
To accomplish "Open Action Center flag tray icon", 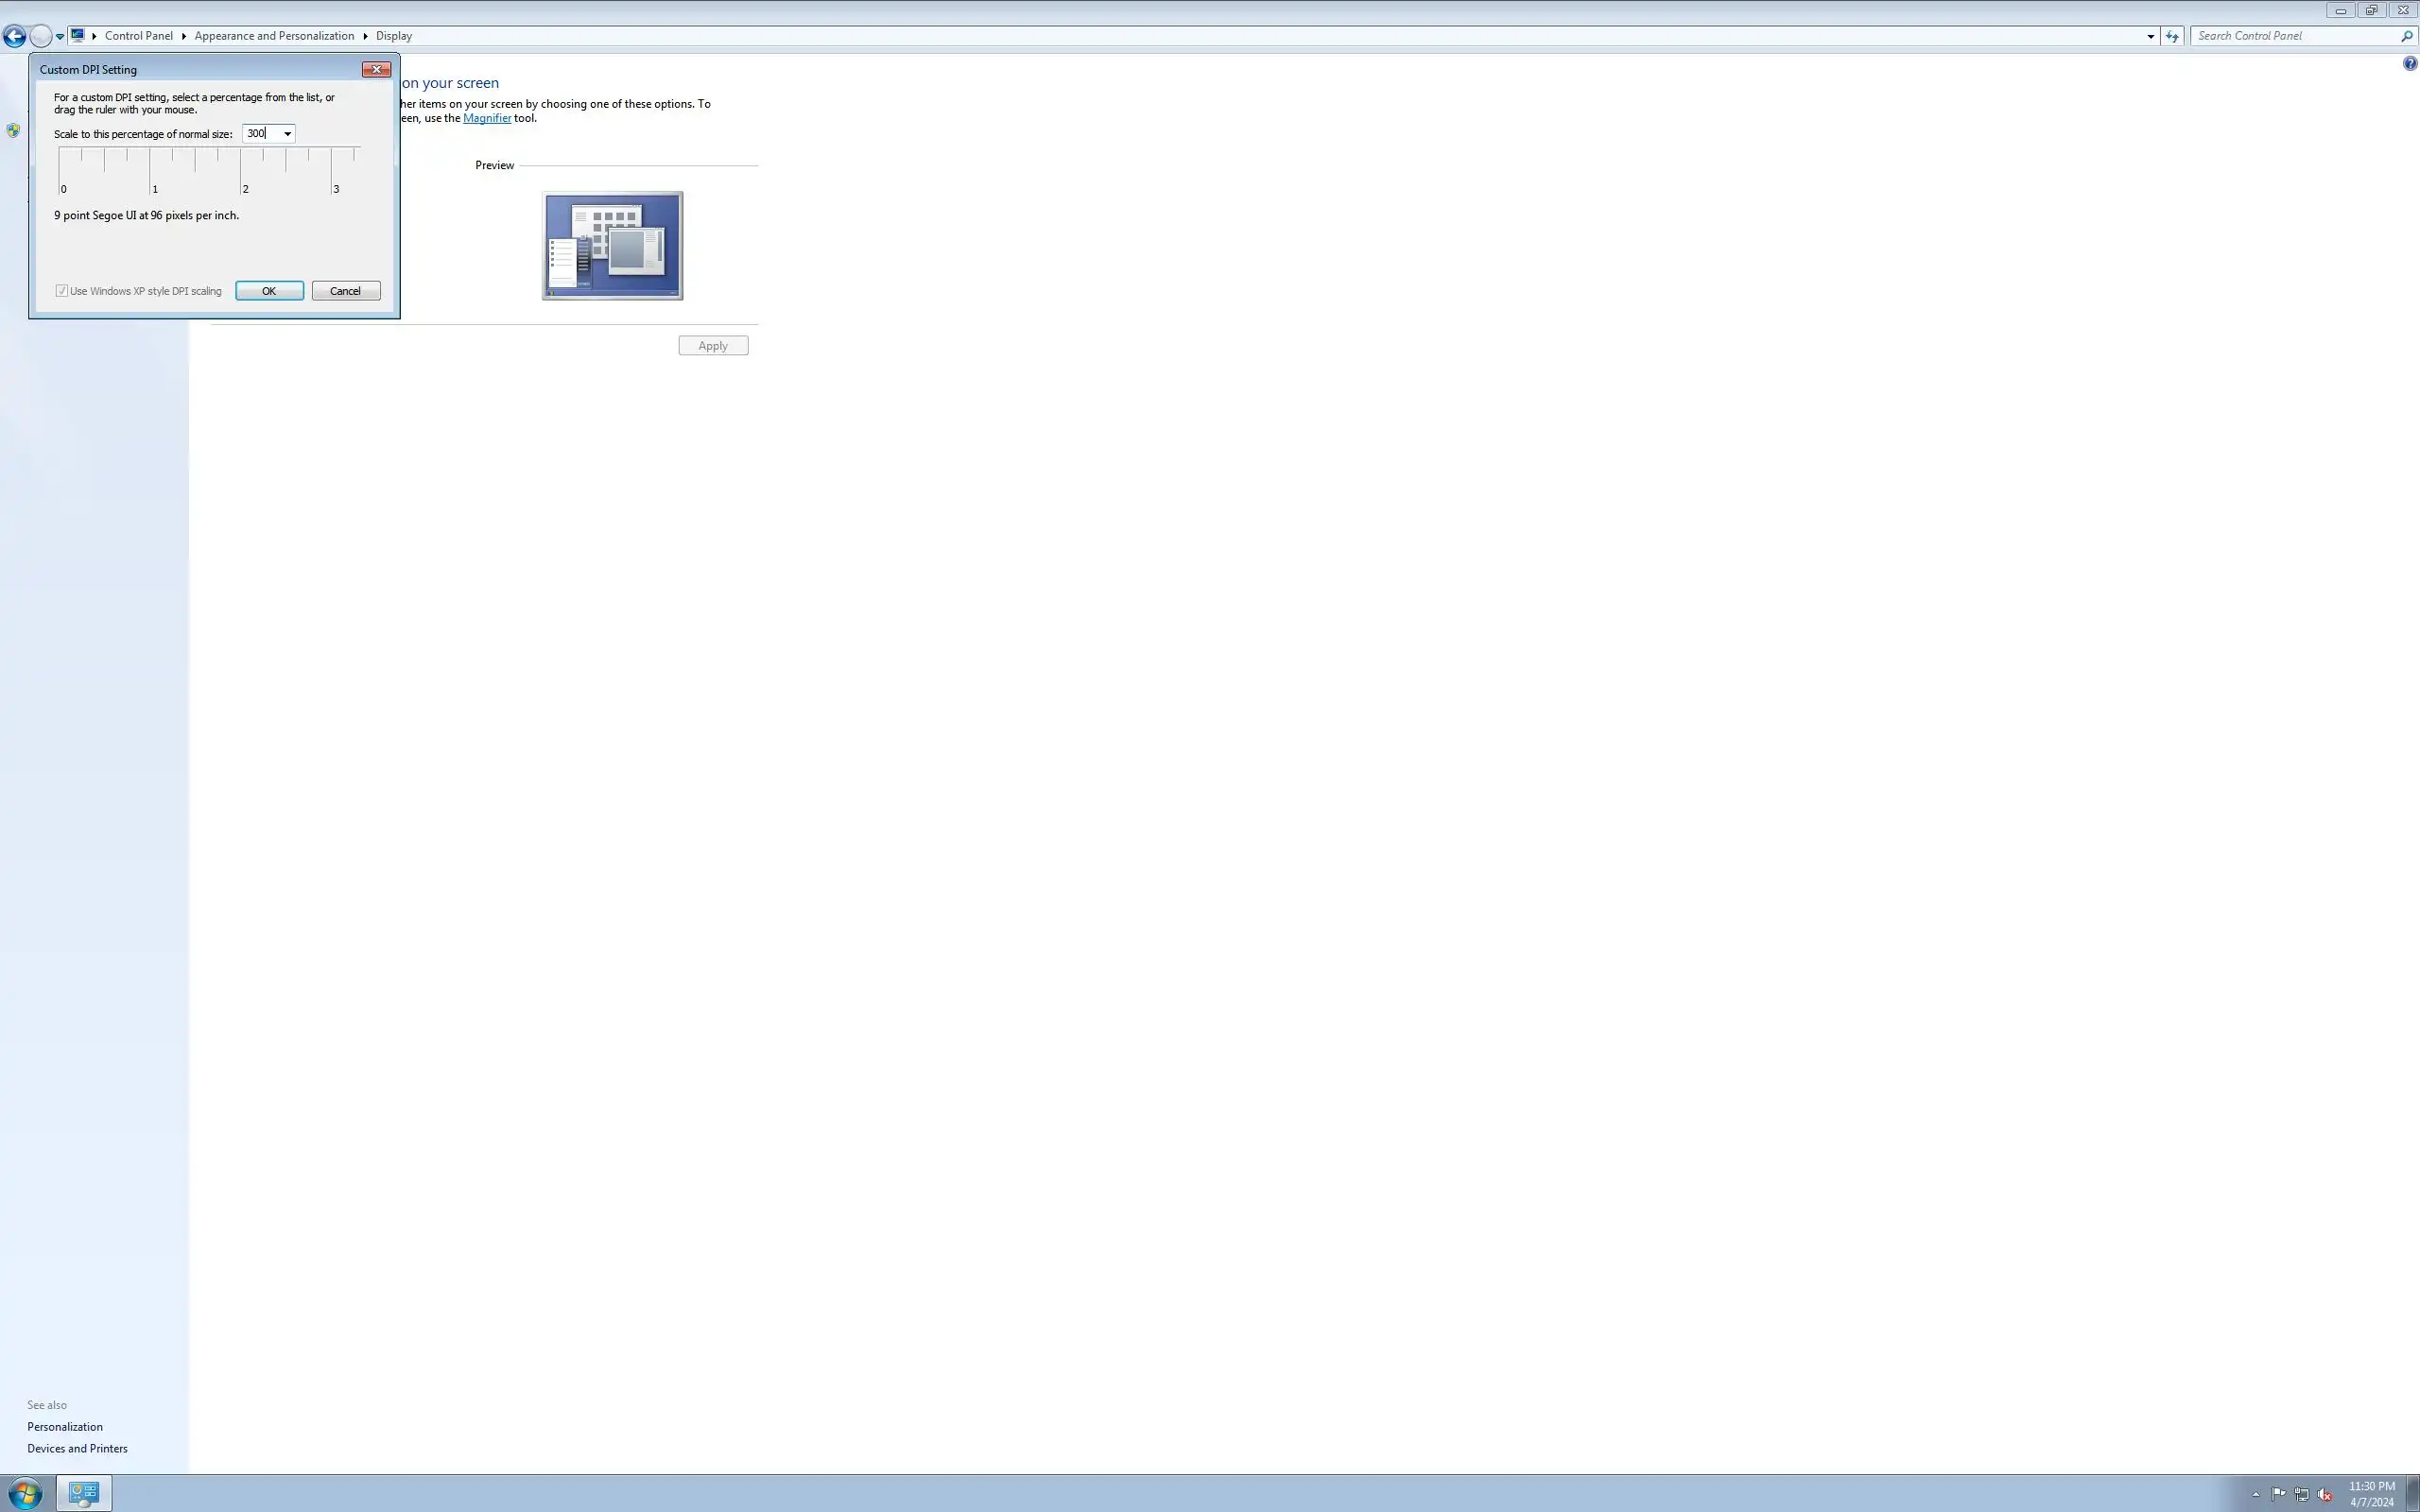I will point(2278,1494).
